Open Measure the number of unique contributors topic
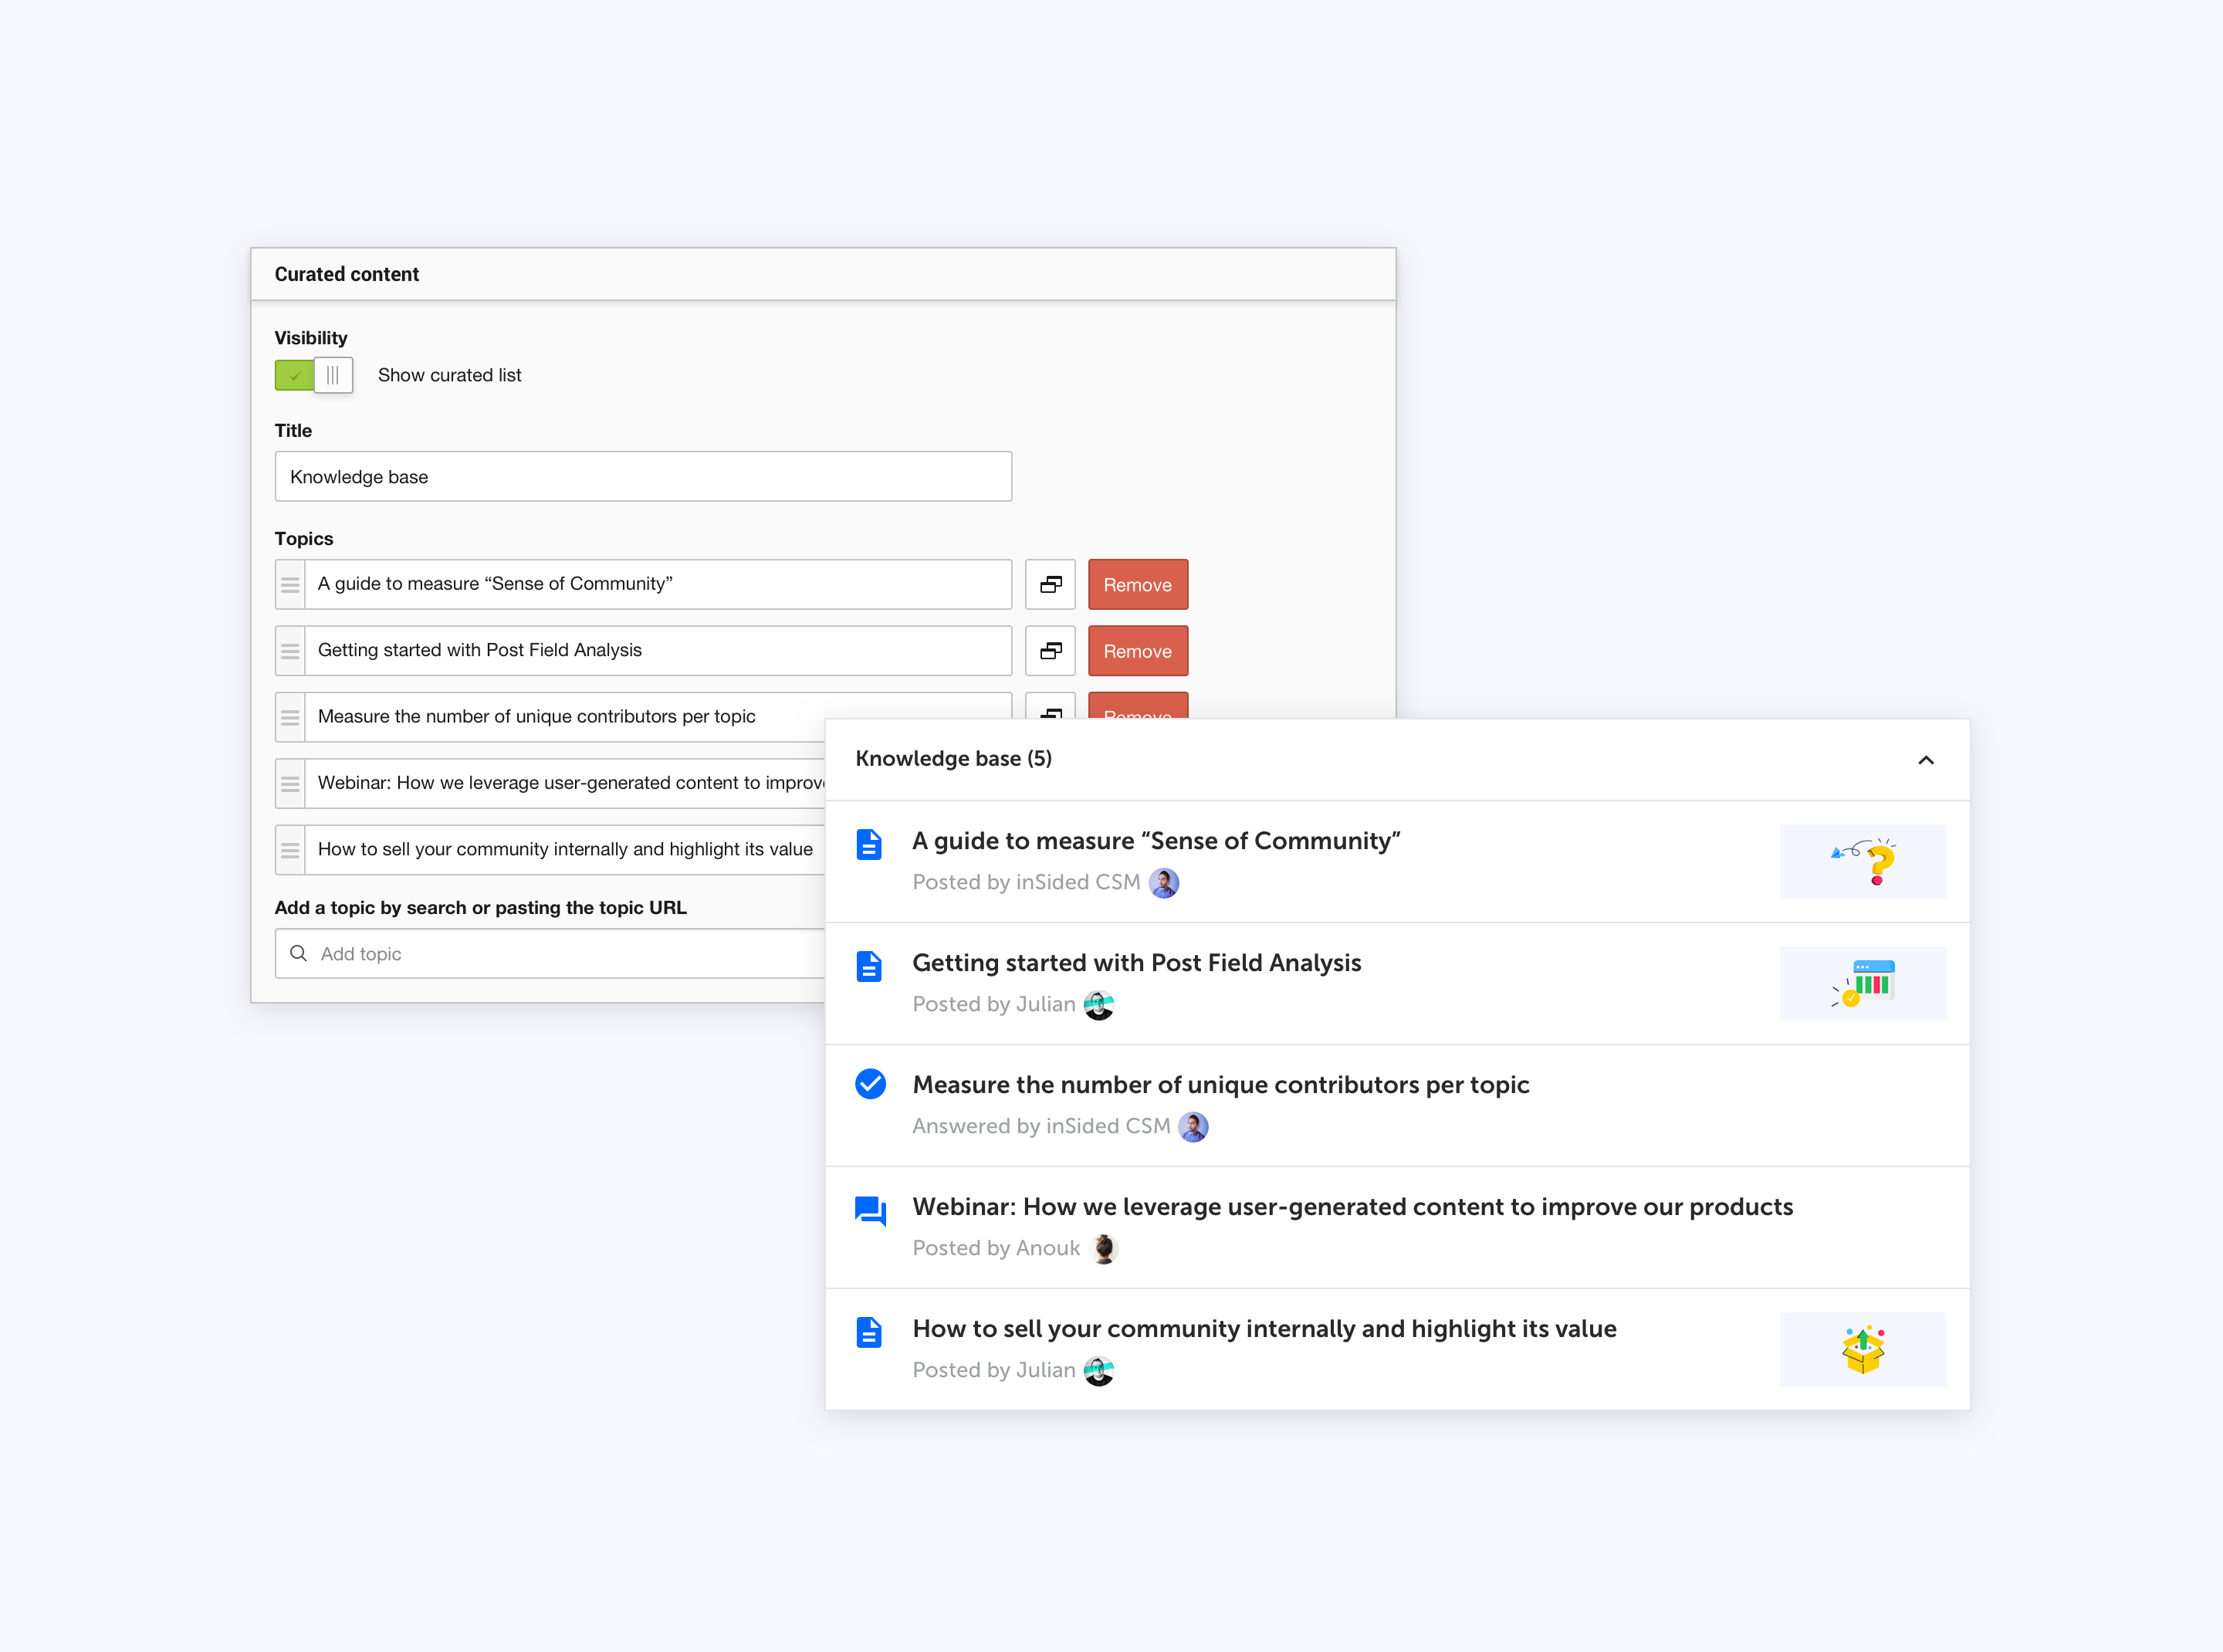Image resolution: width=2223 pixels, height=1652 pixels. (x=1221, y=1085)
